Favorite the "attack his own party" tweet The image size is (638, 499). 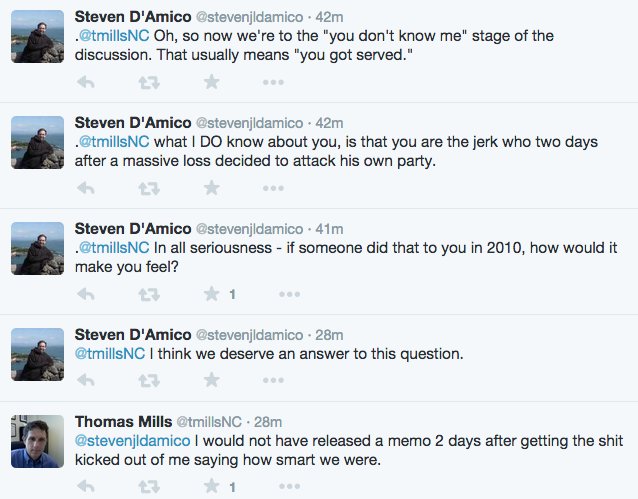pos(212,188)
